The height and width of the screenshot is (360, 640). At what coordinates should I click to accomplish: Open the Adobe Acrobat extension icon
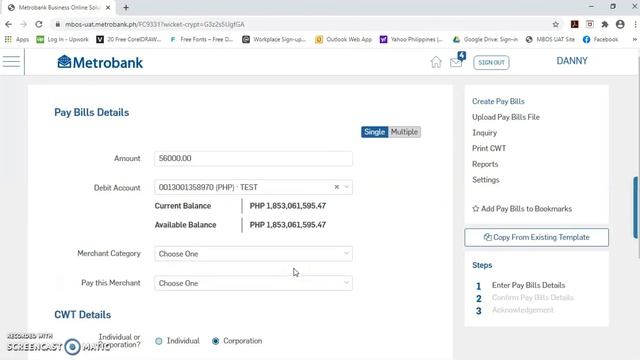[x=574, y=24]
